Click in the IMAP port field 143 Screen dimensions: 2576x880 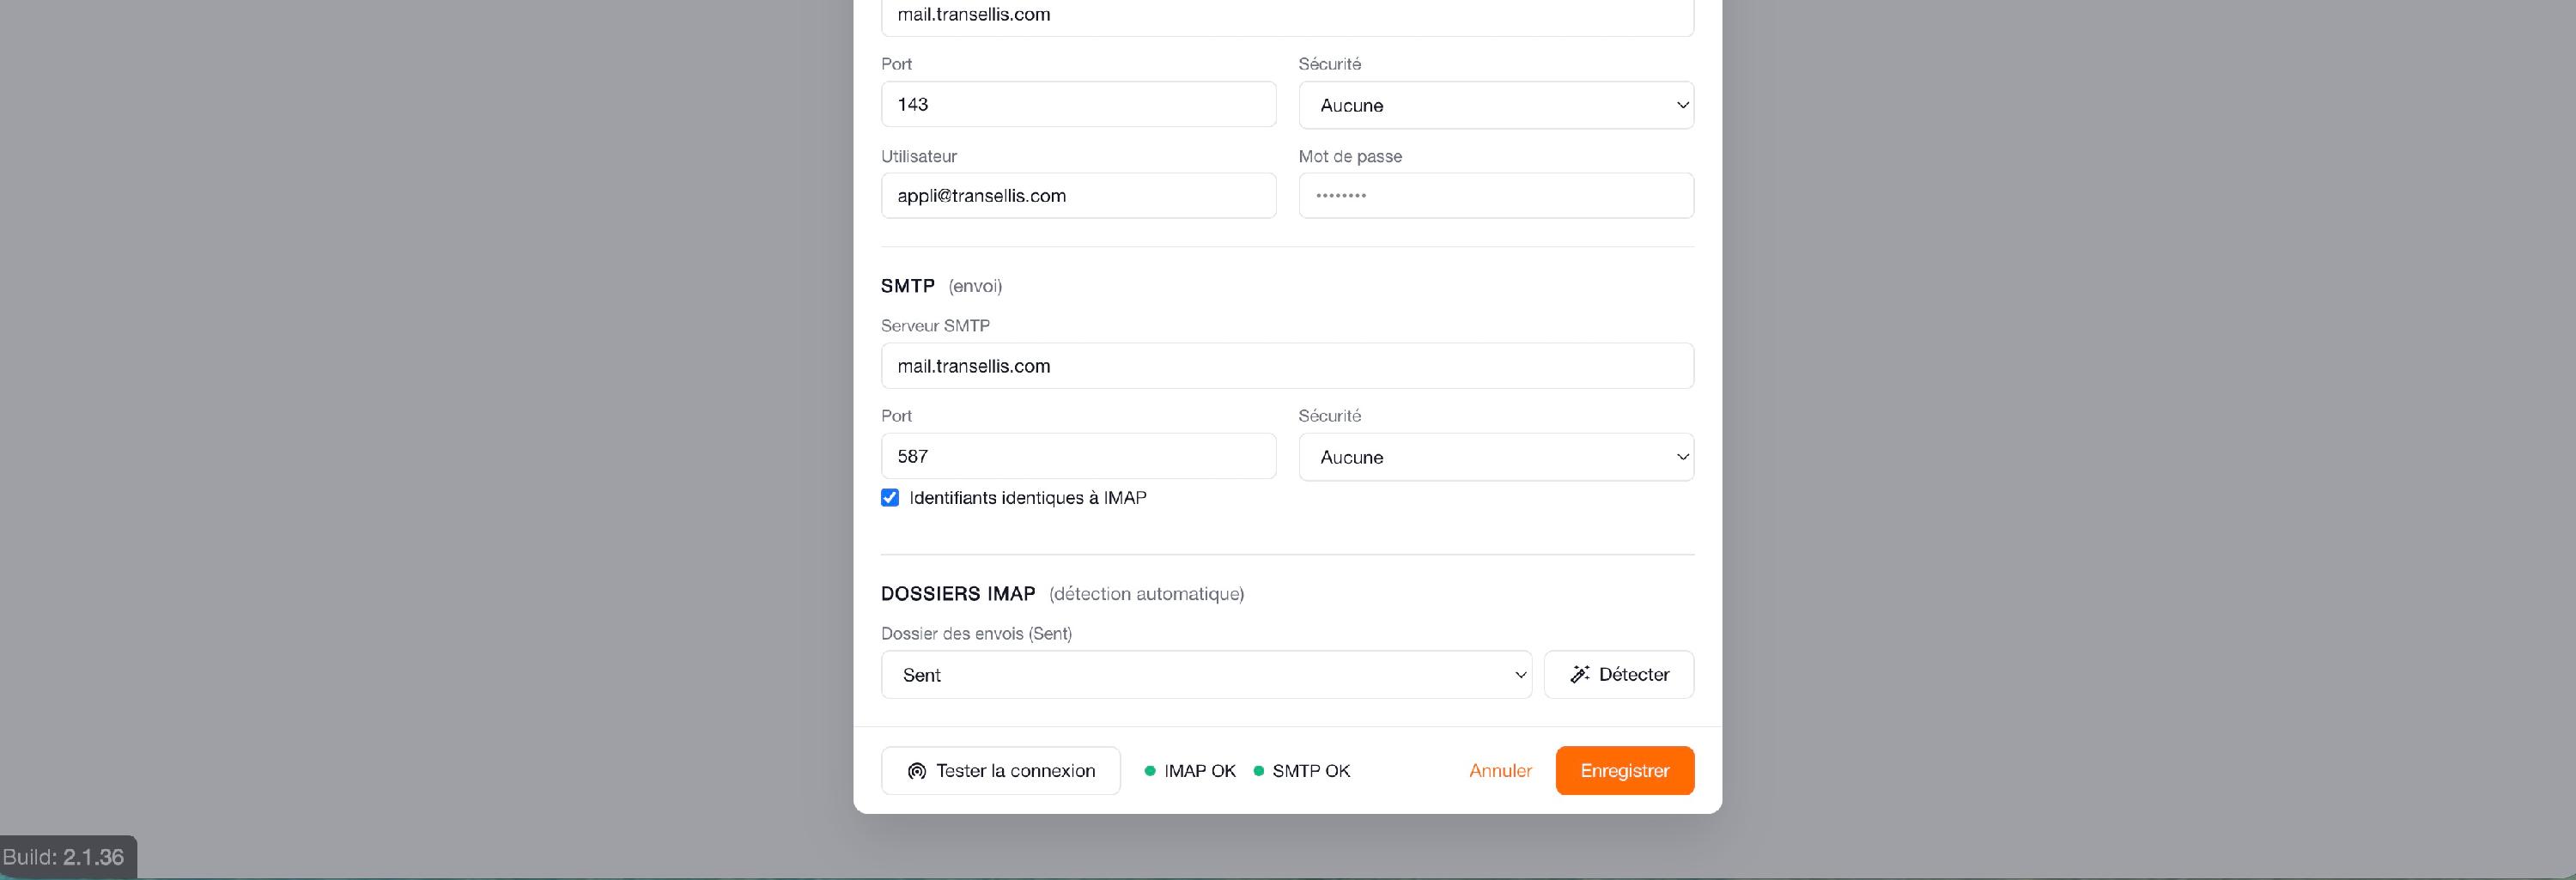point(1078,104)
